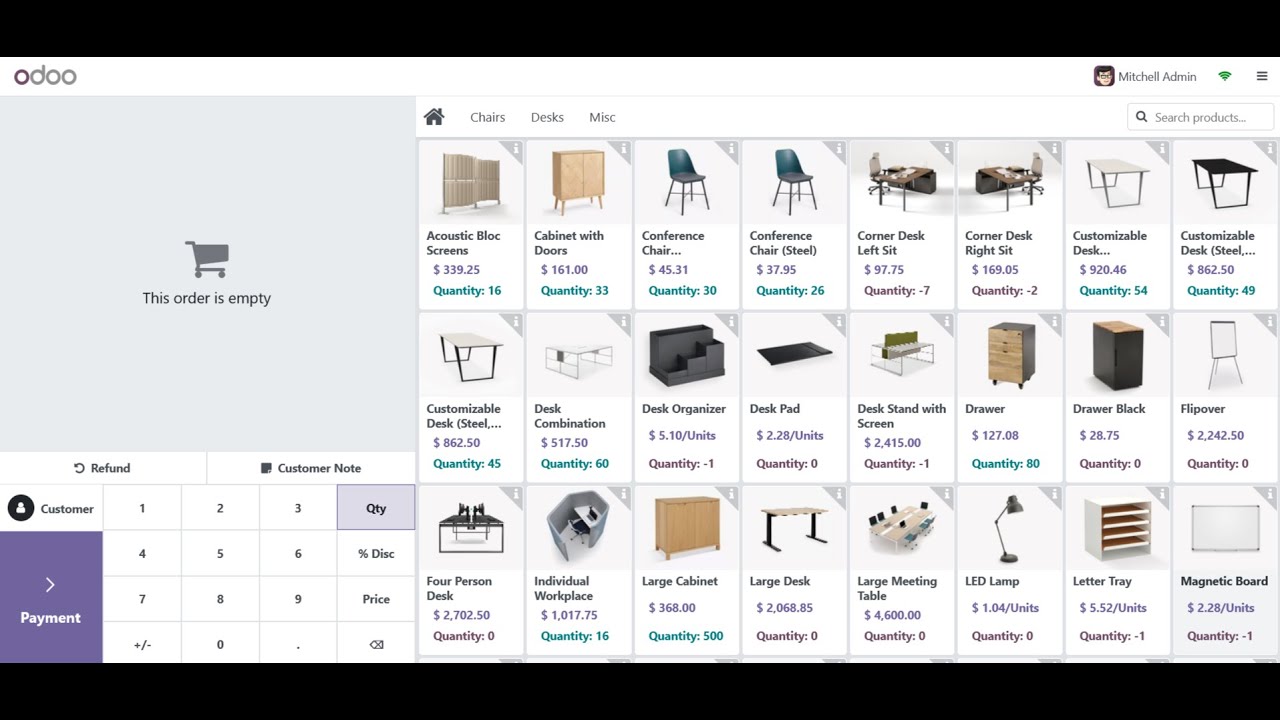Click the Odoo logo
The image size is (1280, 720).
click(x=45, y=76)
